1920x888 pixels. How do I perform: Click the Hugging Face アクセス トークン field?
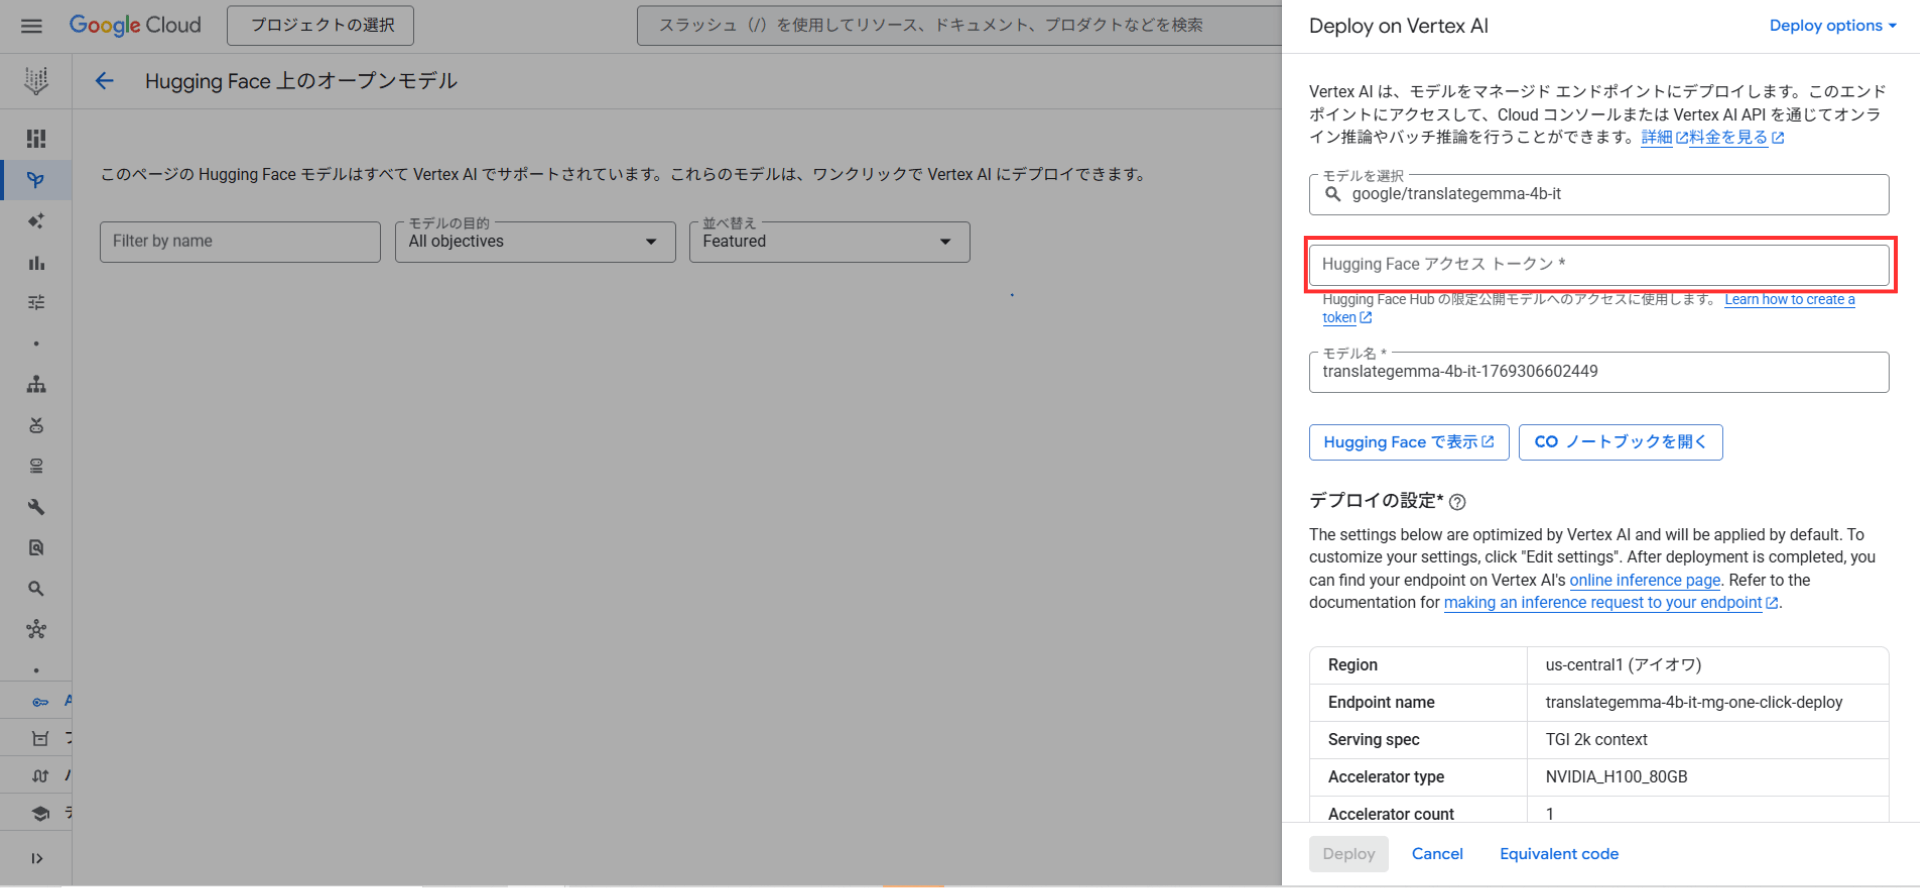1598,265
